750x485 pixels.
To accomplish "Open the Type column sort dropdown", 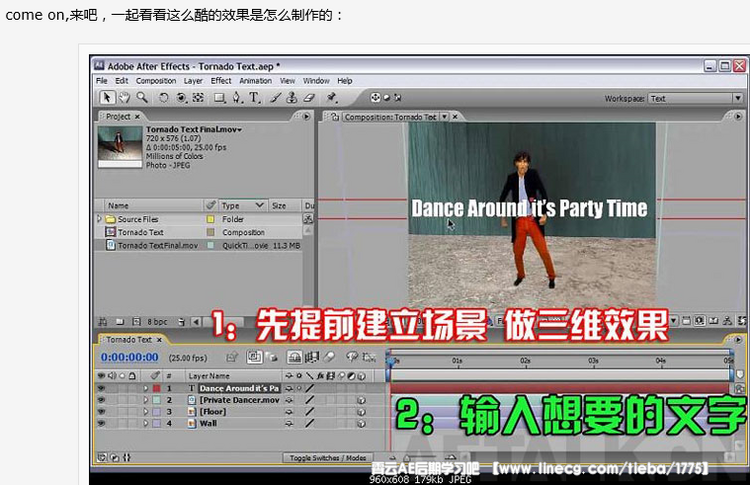I will (x=259, y=205).
